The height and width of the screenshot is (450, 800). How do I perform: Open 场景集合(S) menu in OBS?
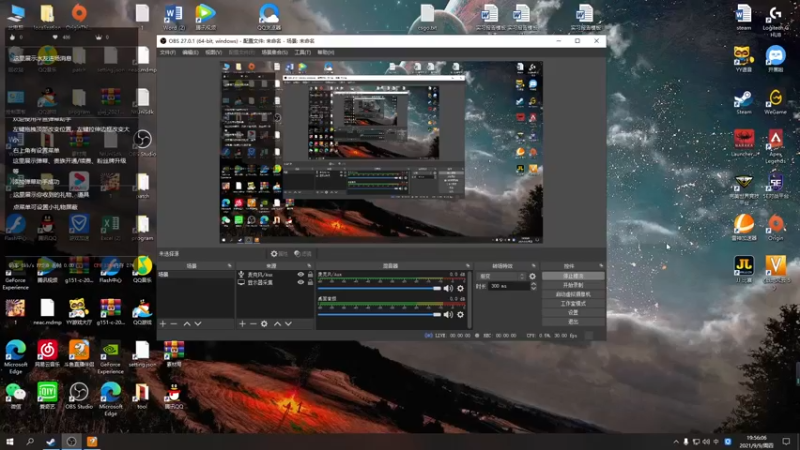pyautogui.click(x=274, y=53)
